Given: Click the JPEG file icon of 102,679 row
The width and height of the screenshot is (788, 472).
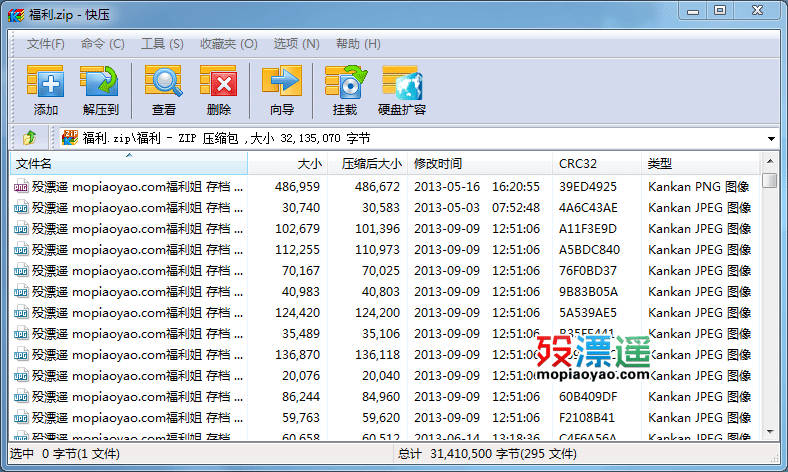Looking at the screenshot, I should tap(21, 229).
